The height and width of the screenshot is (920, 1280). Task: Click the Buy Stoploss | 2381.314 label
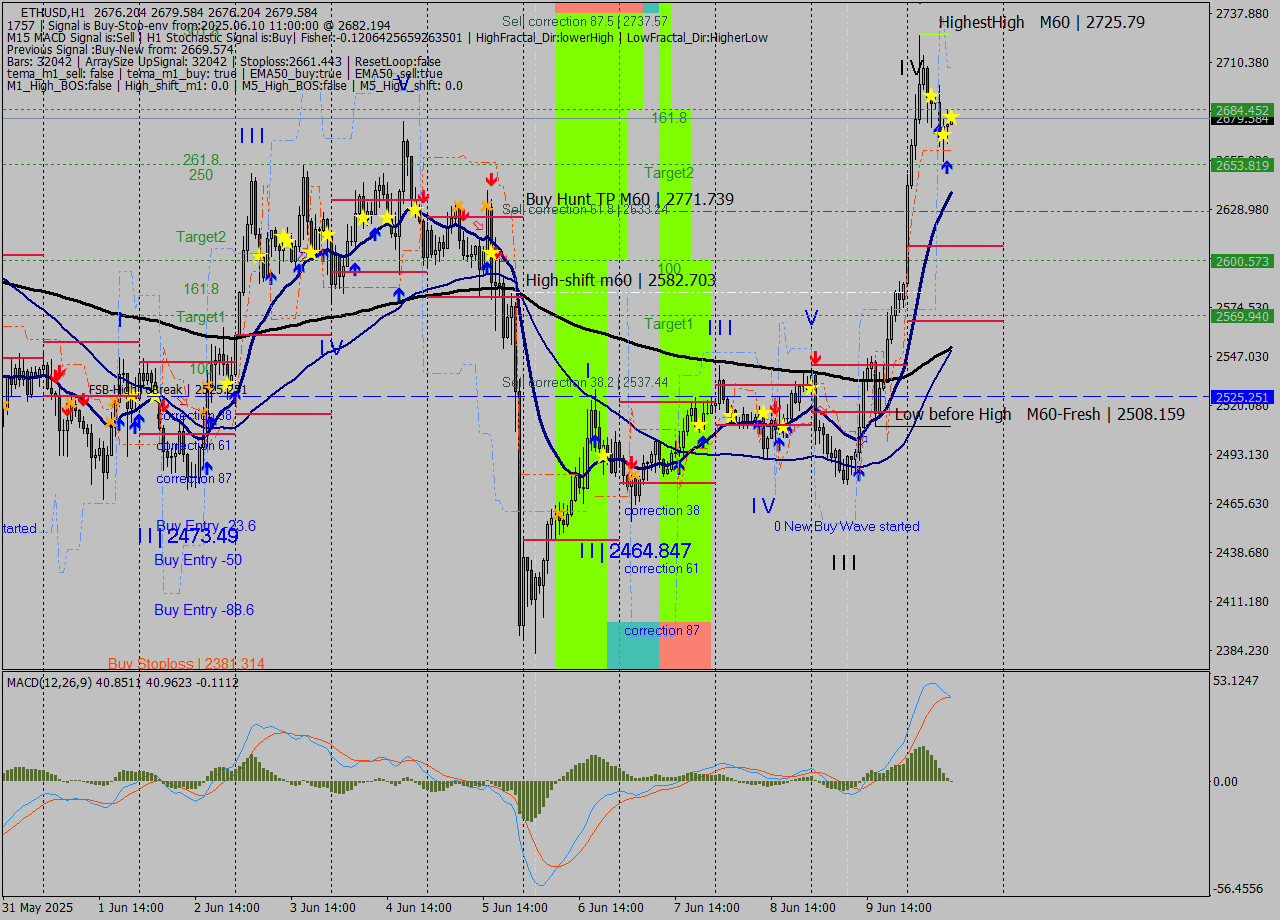(188, 663)
